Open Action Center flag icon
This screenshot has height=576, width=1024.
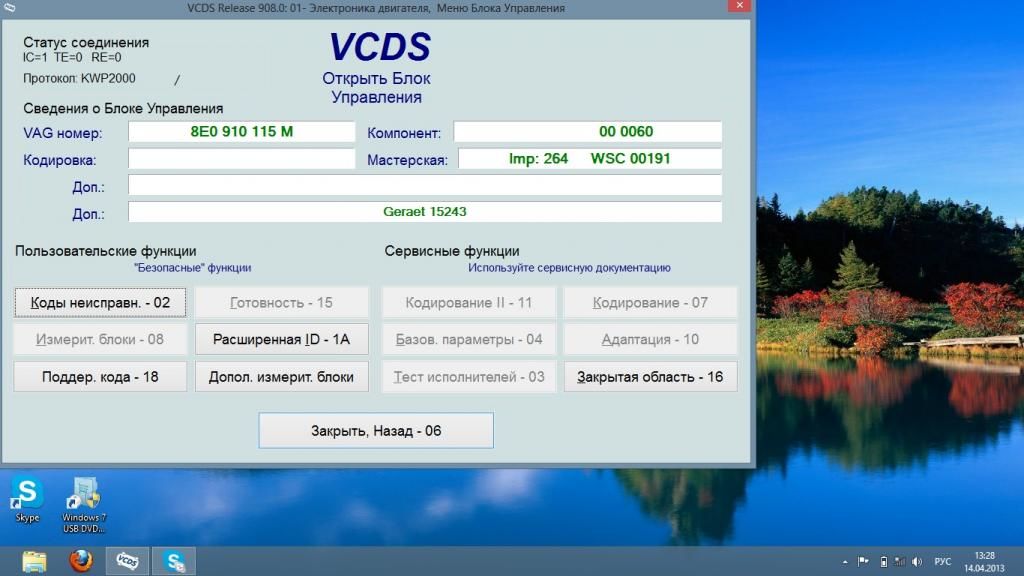(x=863, y=562)
